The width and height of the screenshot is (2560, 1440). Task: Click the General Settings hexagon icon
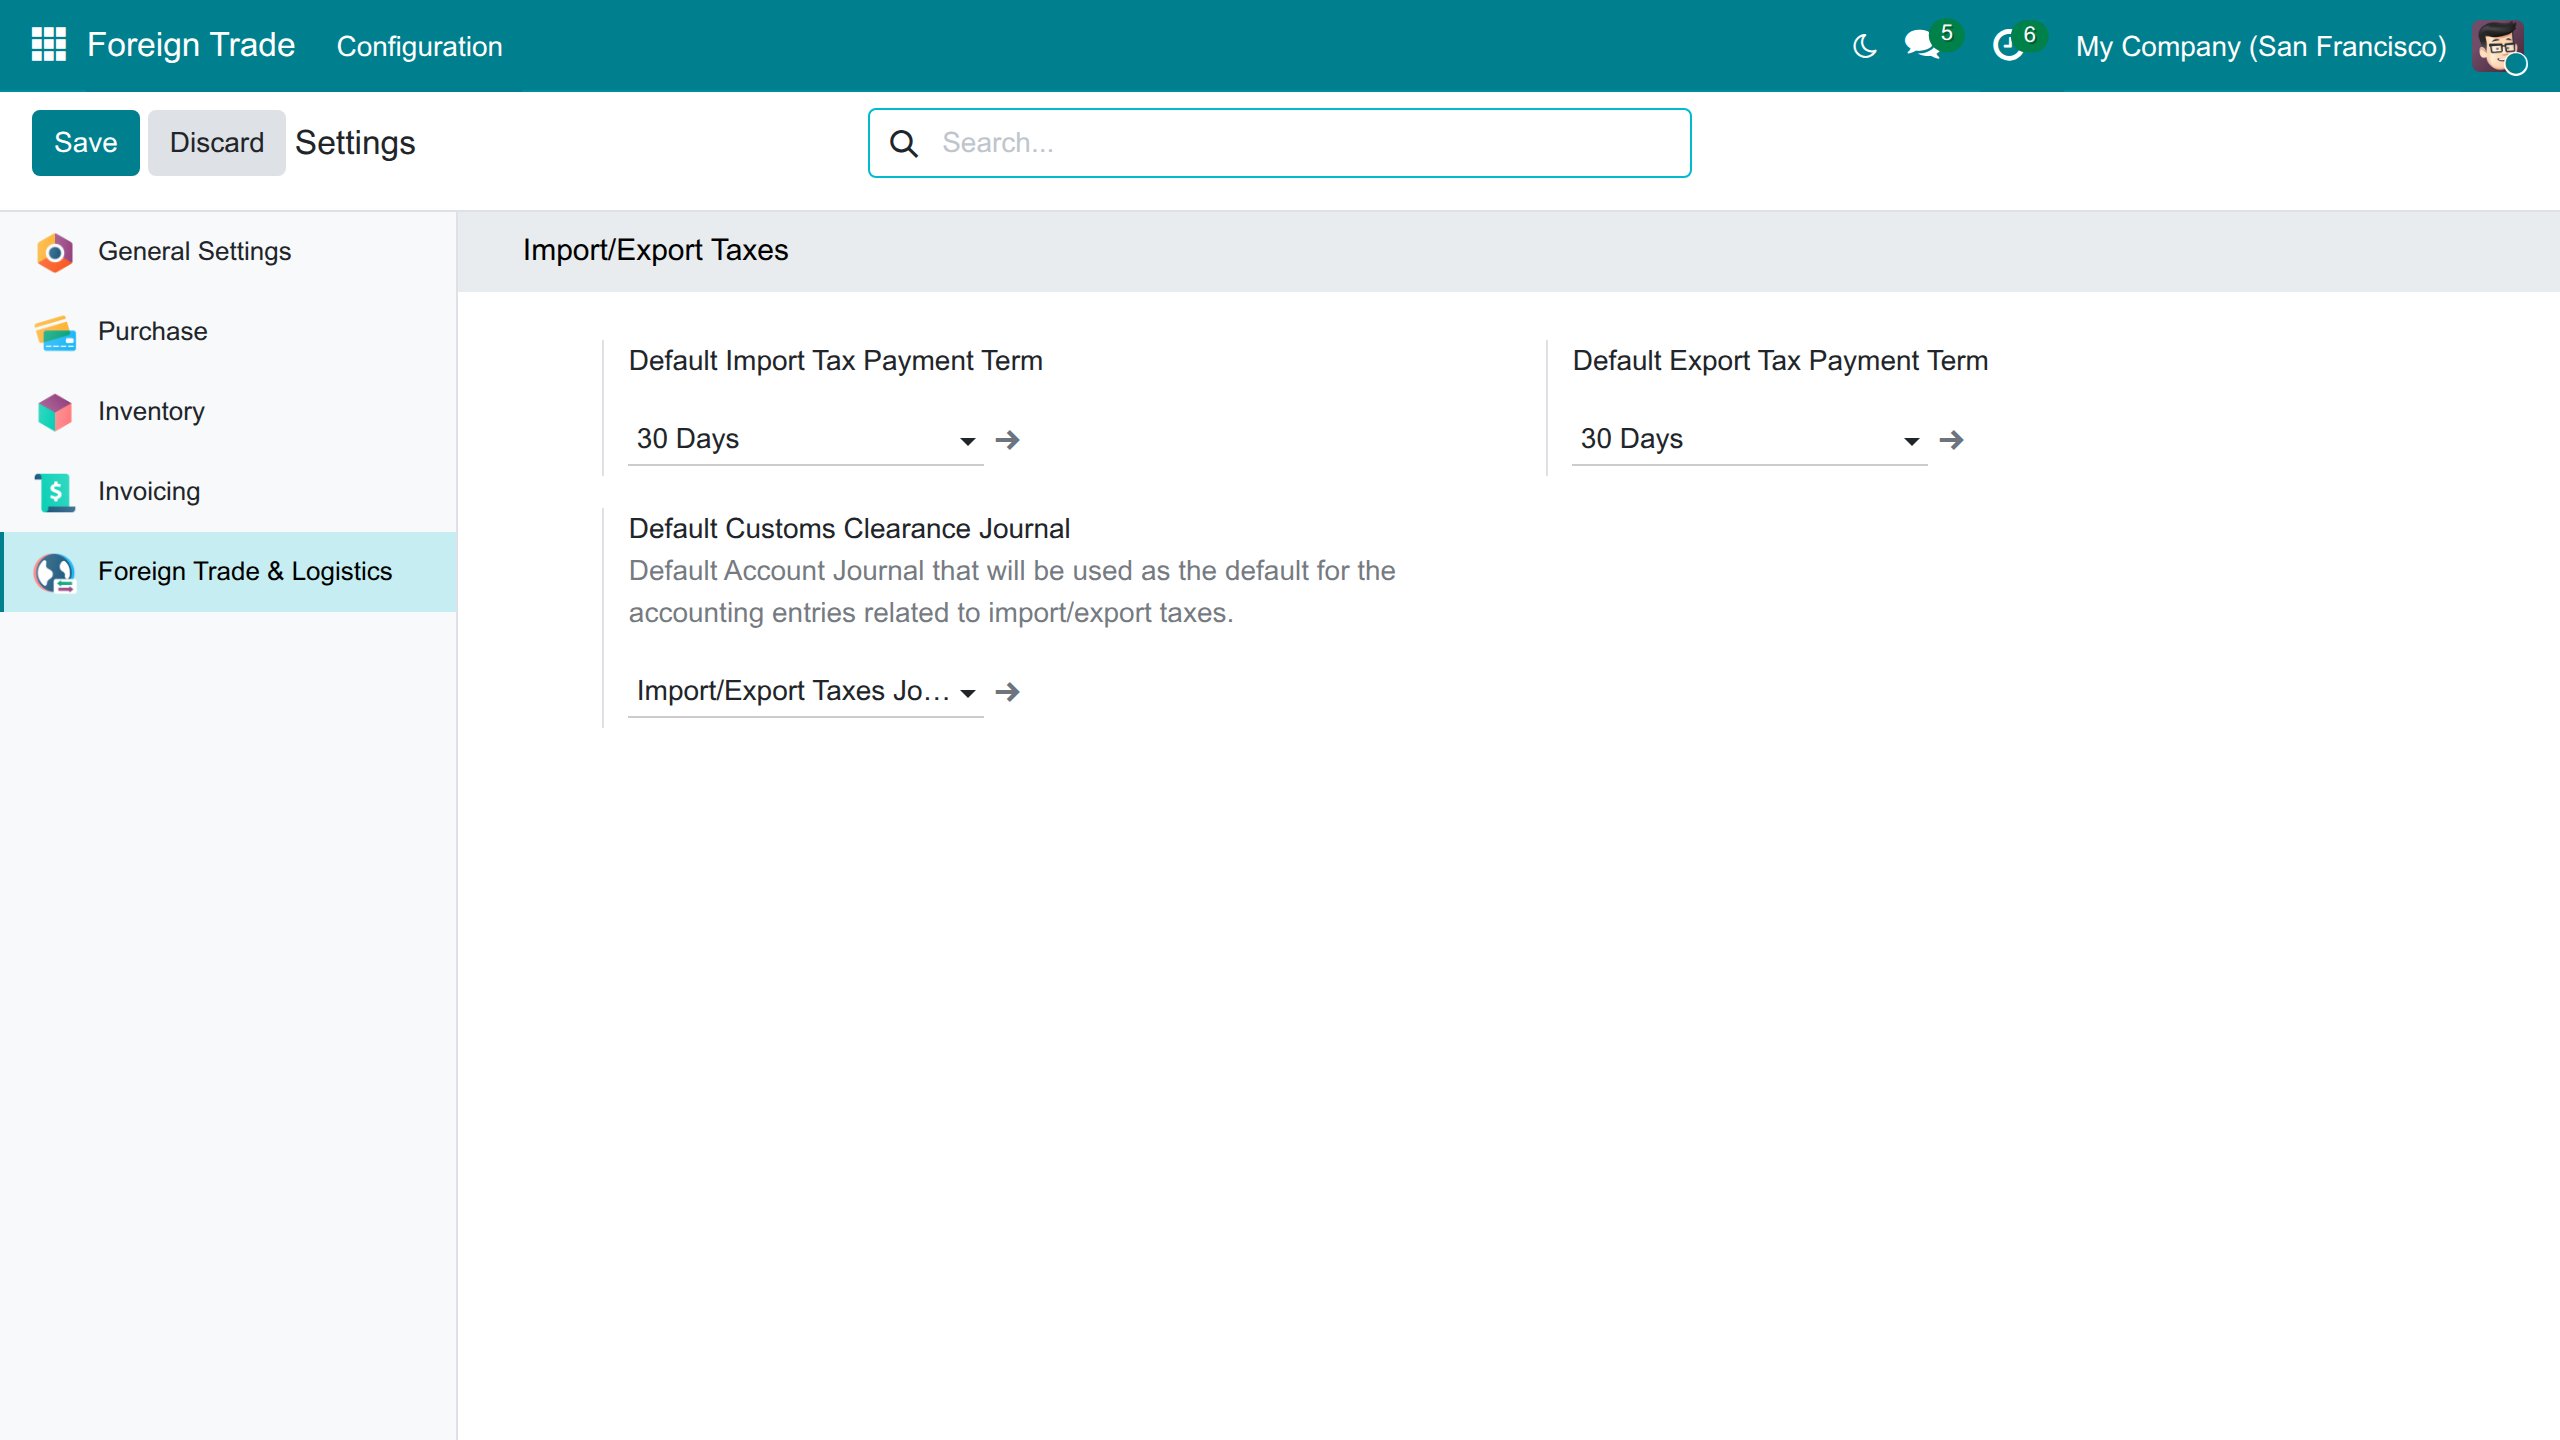[x=55, y=252]
